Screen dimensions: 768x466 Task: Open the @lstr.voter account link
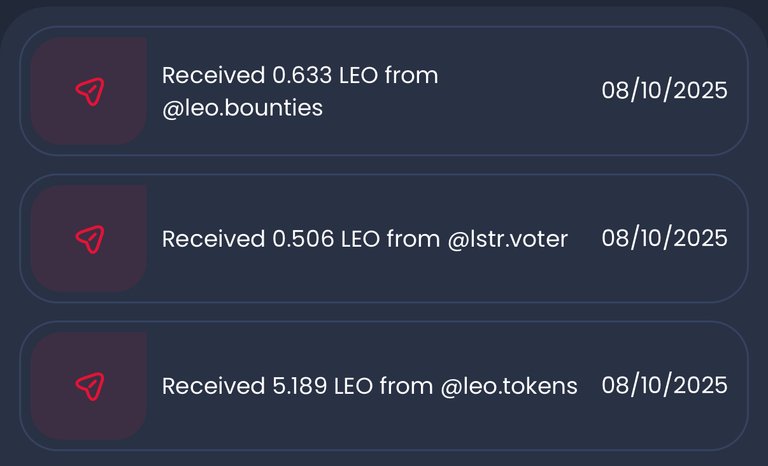[x=507, y=239]
